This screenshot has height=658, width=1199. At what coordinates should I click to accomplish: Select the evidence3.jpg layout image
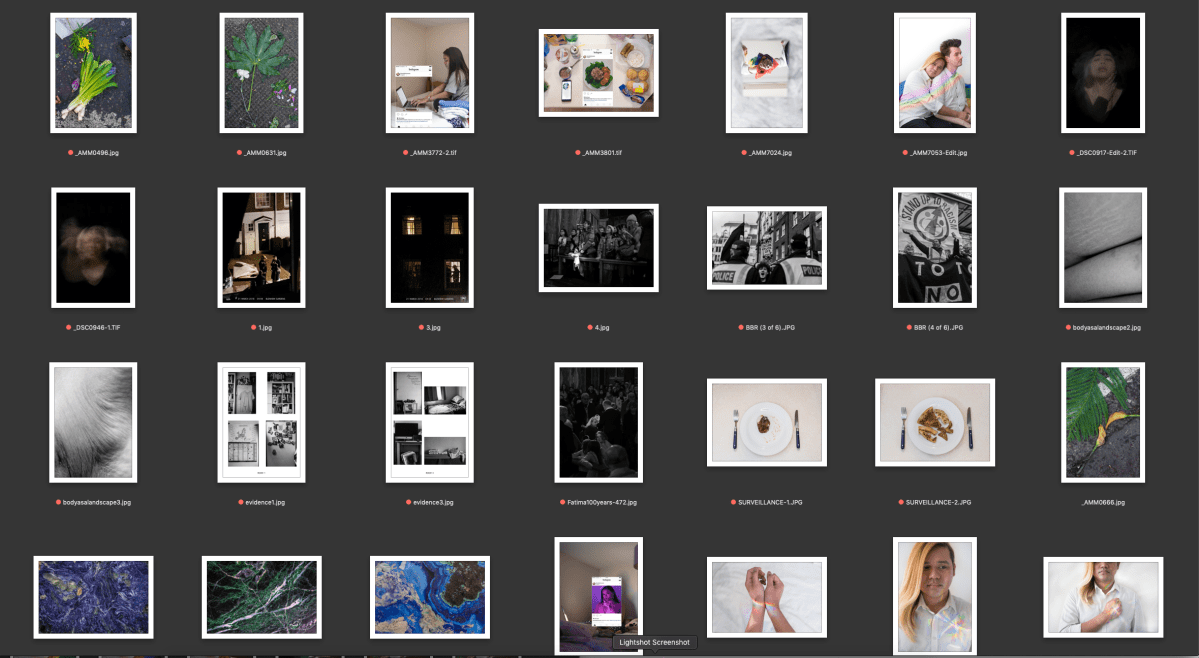coord(429,422)
